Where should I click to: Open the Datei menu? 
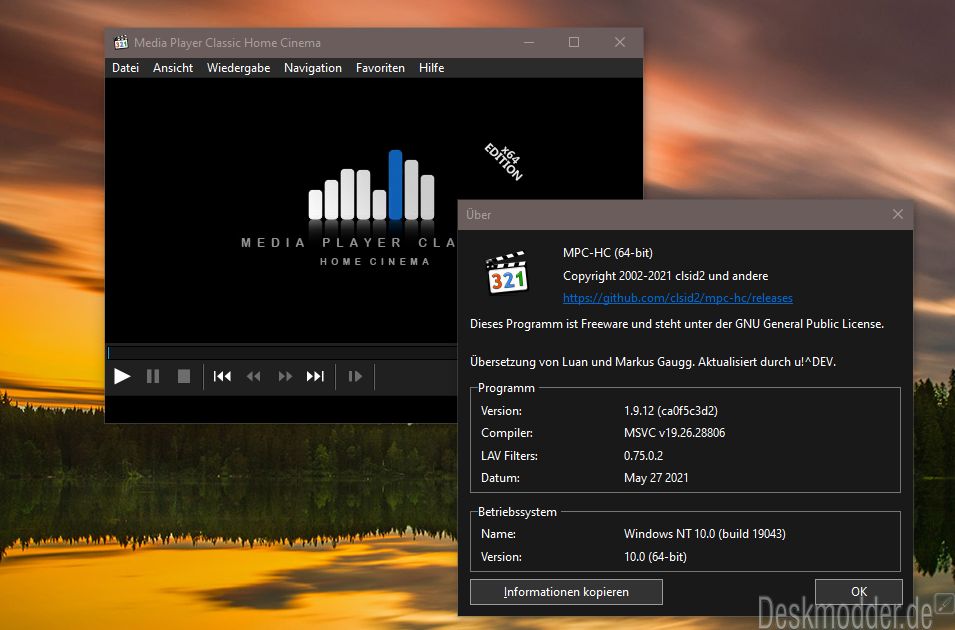coord(125,68)
